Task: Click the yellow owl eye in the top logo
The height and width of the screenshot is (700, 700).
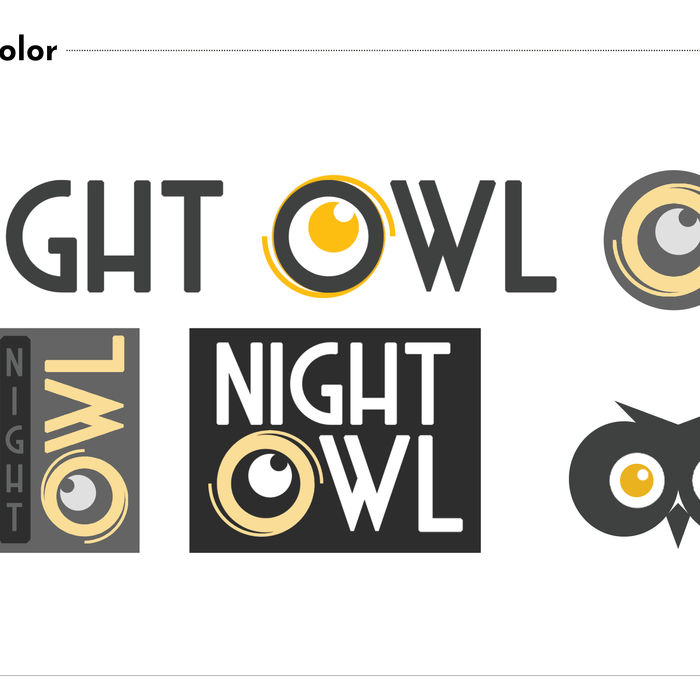Action: tap(333, 227)
